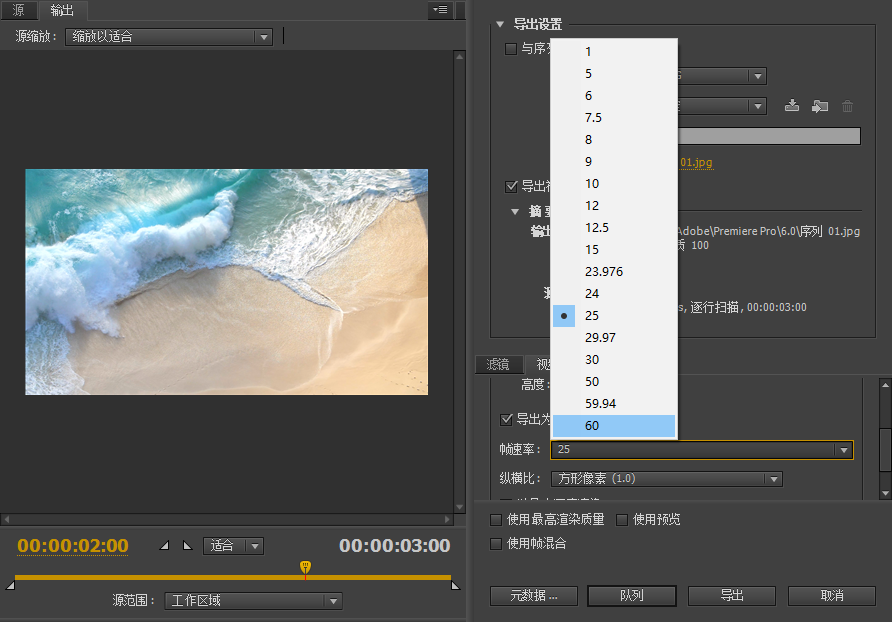This screenshot has height=622, width=892.
Task: Toggle the 使用预览 checkbox
Action: point(622,520)
